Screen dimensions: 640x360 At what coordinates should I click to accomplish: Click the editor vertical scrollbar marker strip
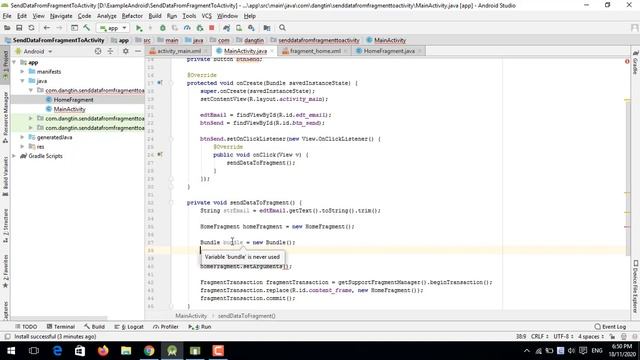pos(627,184)
